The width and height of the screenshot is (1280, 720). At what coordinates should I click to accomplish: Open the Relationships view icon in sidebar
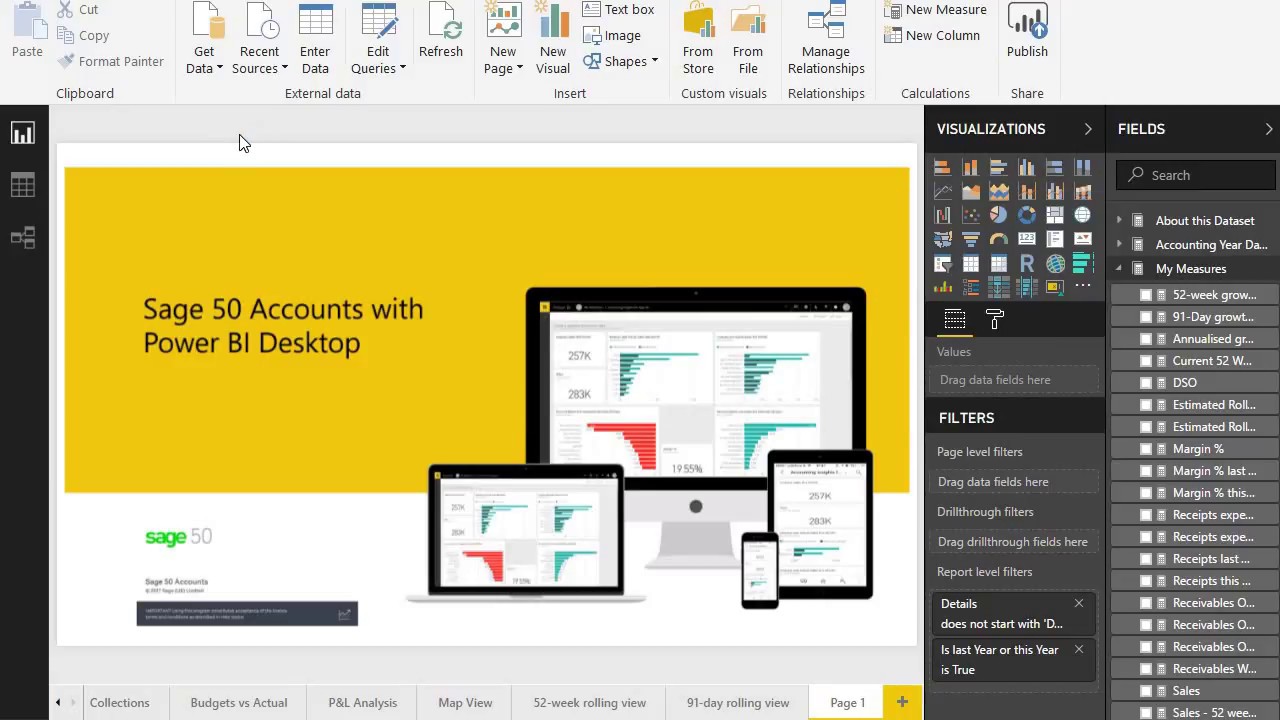pos(23,237)
